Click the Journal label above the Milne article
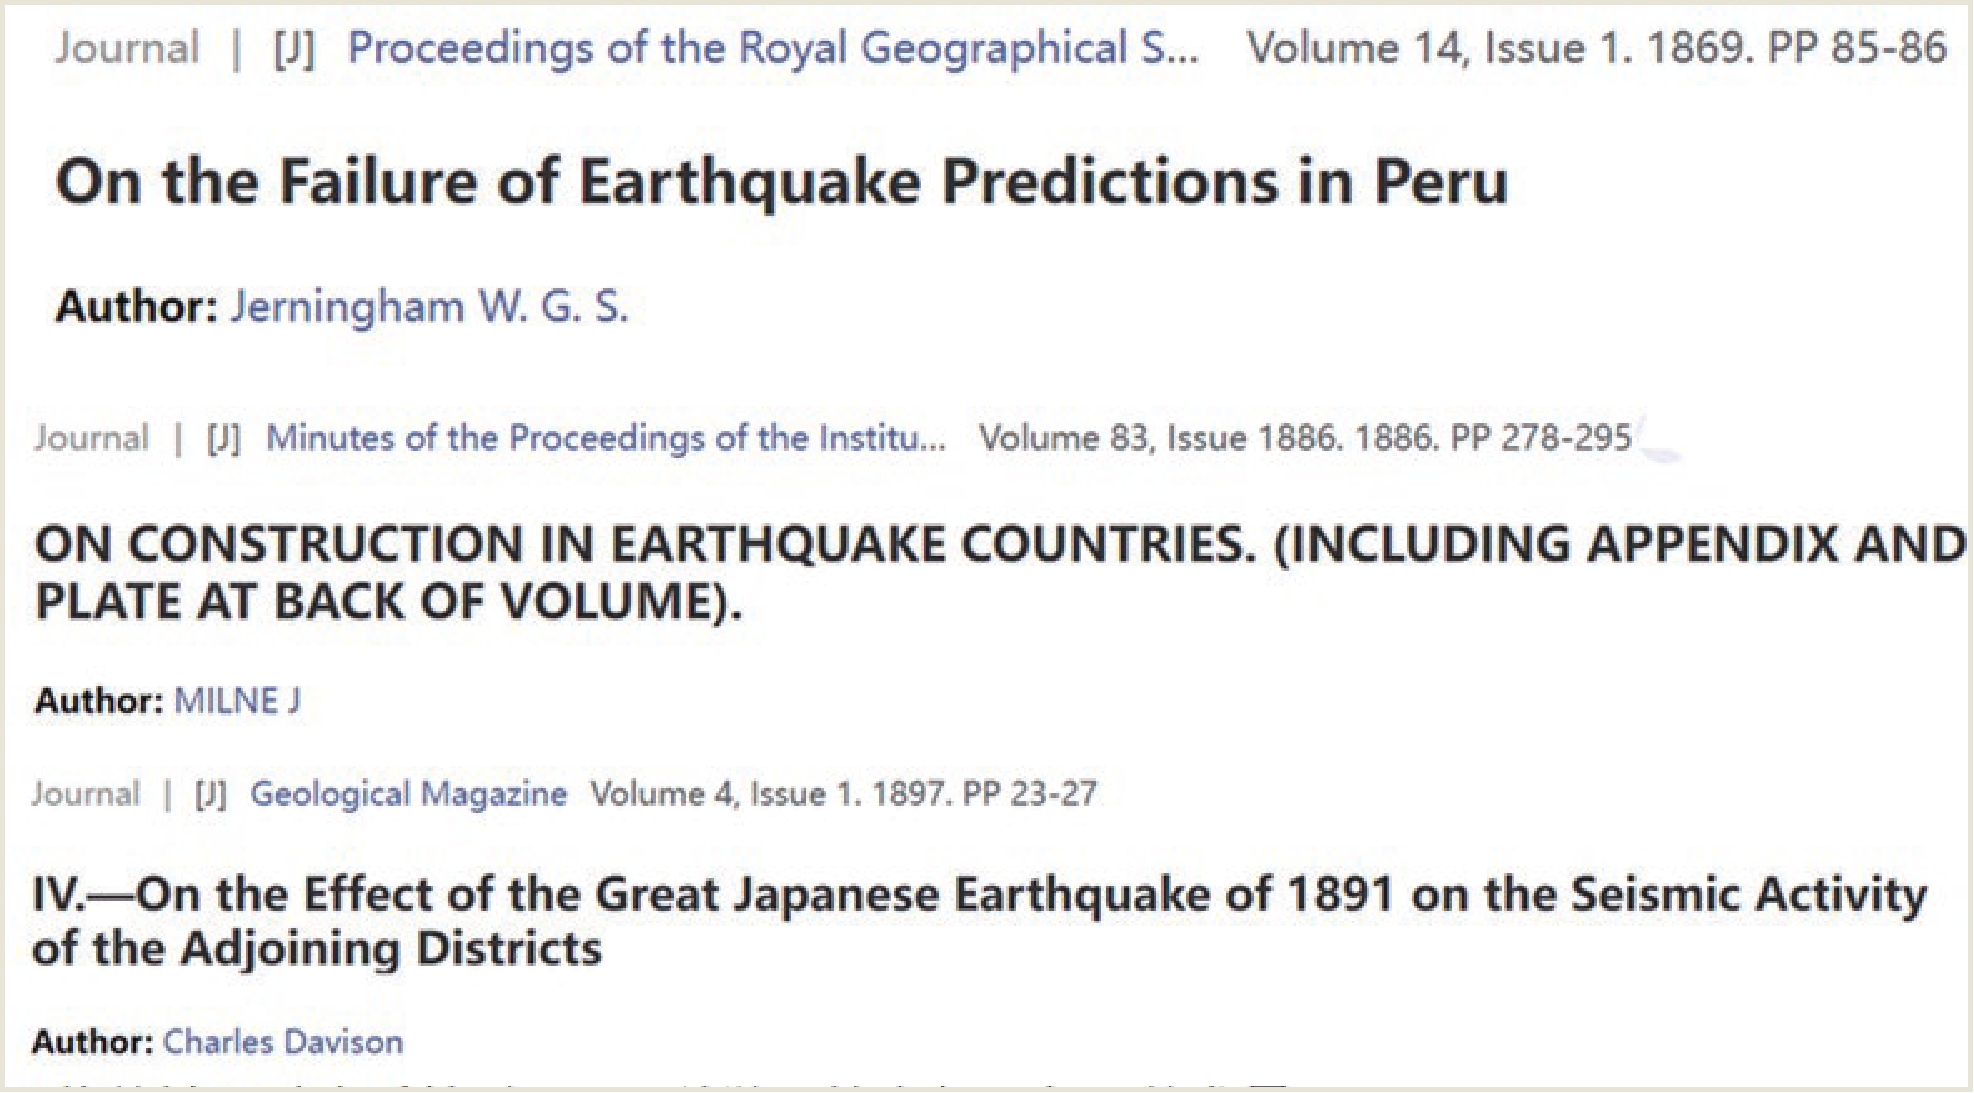 pyautogui.click(x=91, y=438)
